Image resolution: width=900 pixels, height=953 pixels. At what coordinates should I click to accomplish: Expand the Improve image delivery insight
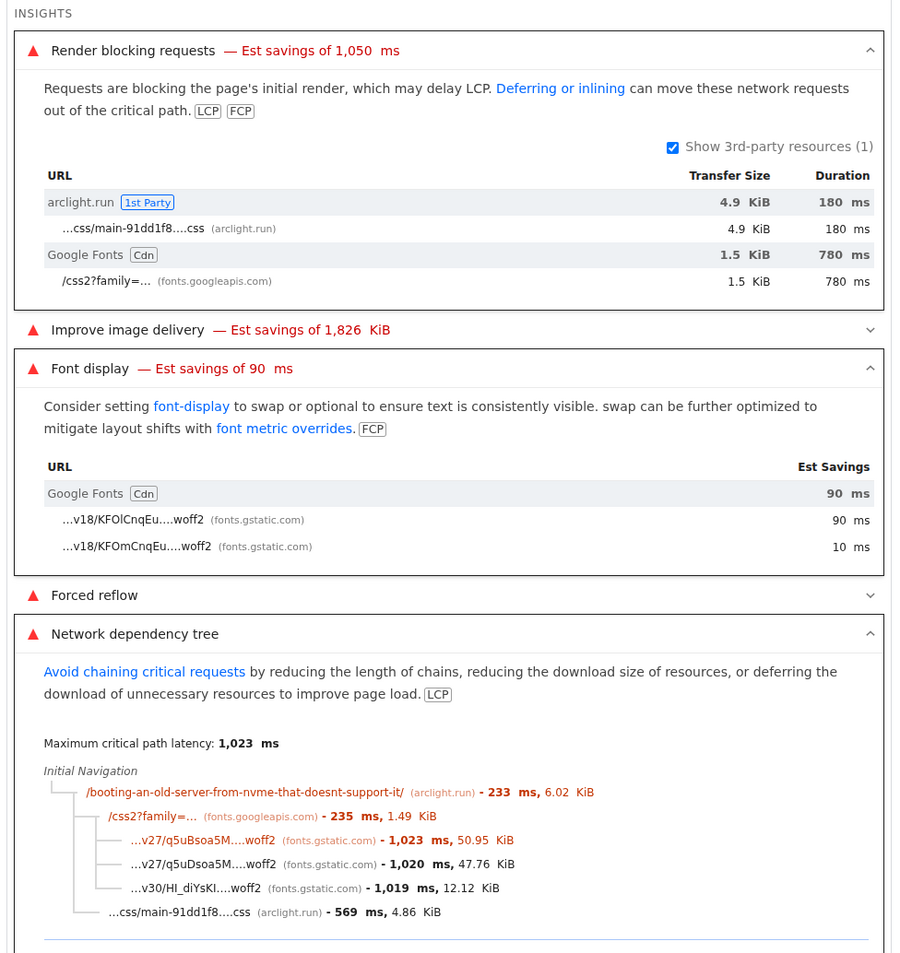(x=870, y=330)
